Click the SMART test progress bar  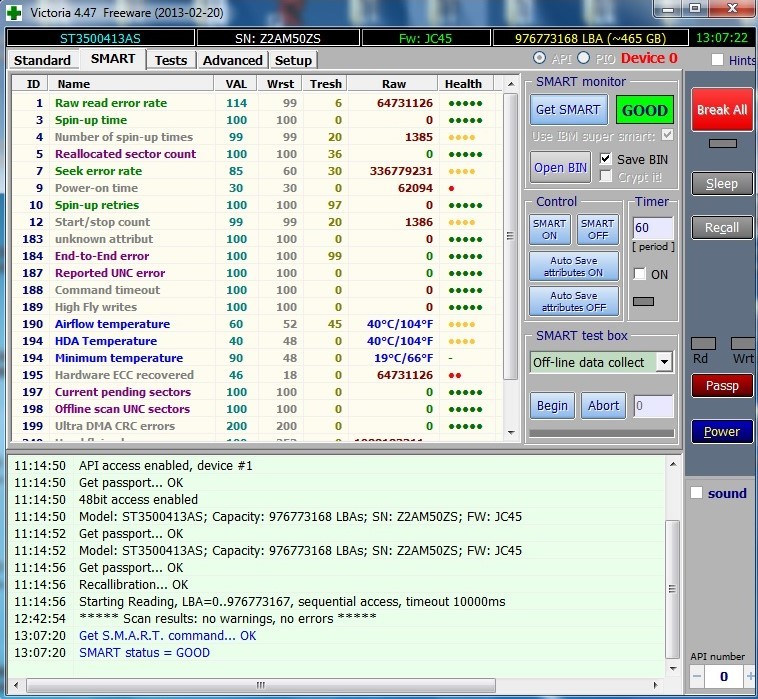pyautogui.click(x=601, y=433)
